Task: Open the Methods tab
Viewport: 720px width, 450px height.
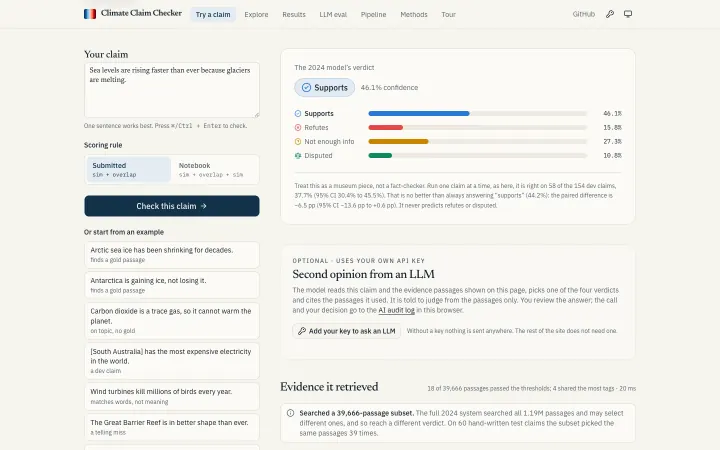Action: tap(414, 14)
